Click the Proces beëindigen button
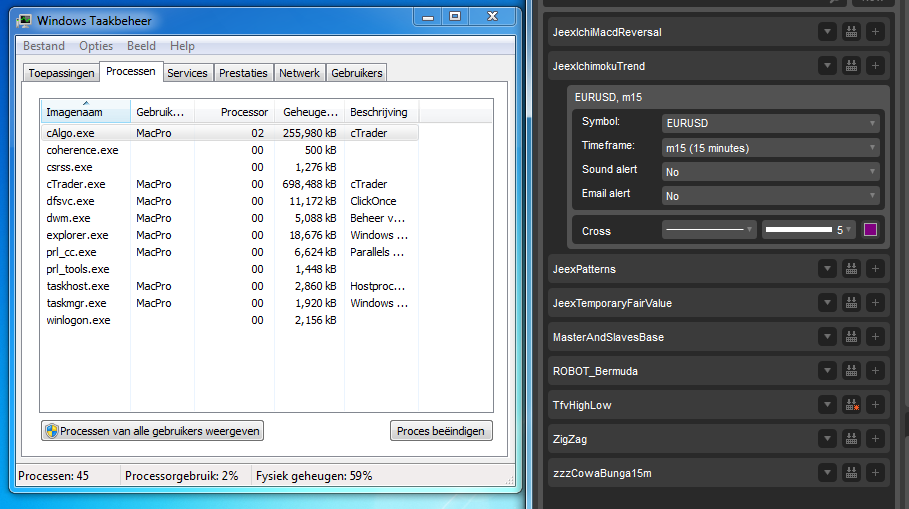The image size is (909, 509). coord(441,431)
